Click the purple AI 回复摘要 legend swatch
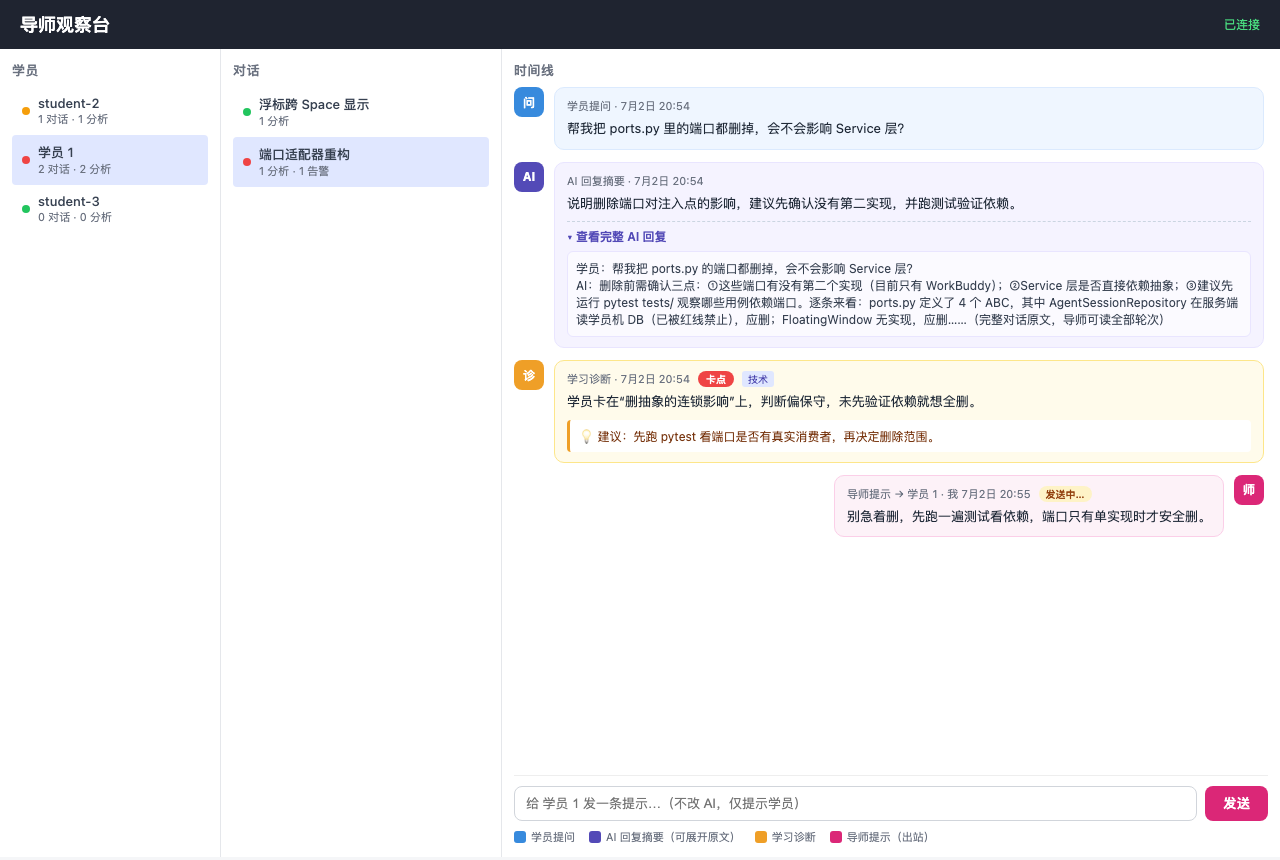 595,837
